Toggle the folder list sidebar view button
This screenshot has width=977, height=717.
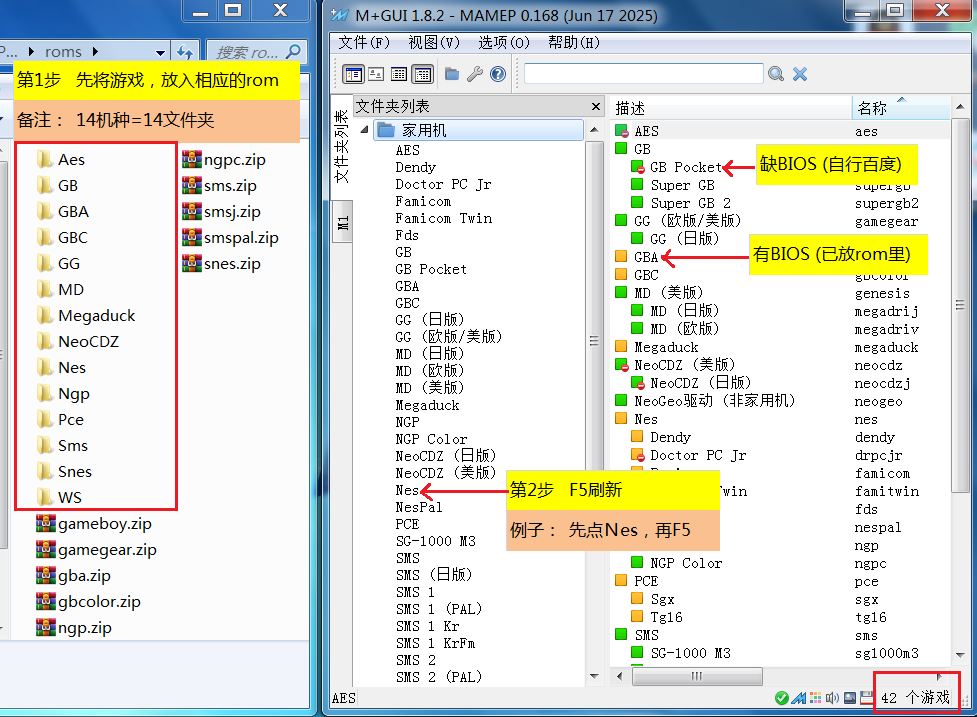(353, 75)
